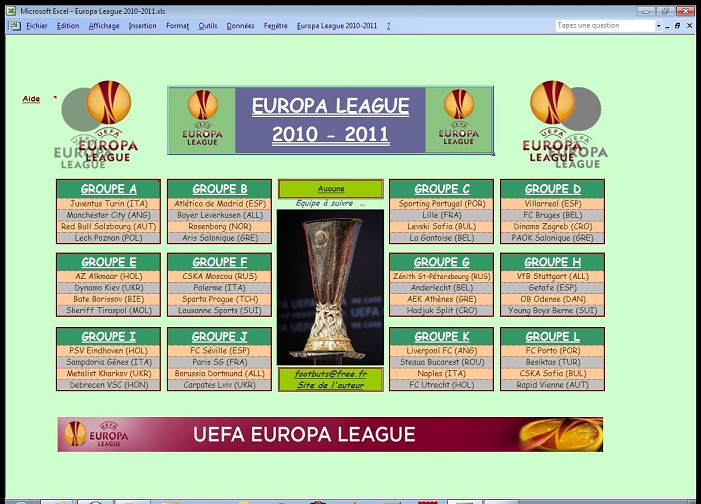Viewport: 701px width, 504px height.
Task: Click inside the 'Tapez une question' field
Action: click(605, 25)
